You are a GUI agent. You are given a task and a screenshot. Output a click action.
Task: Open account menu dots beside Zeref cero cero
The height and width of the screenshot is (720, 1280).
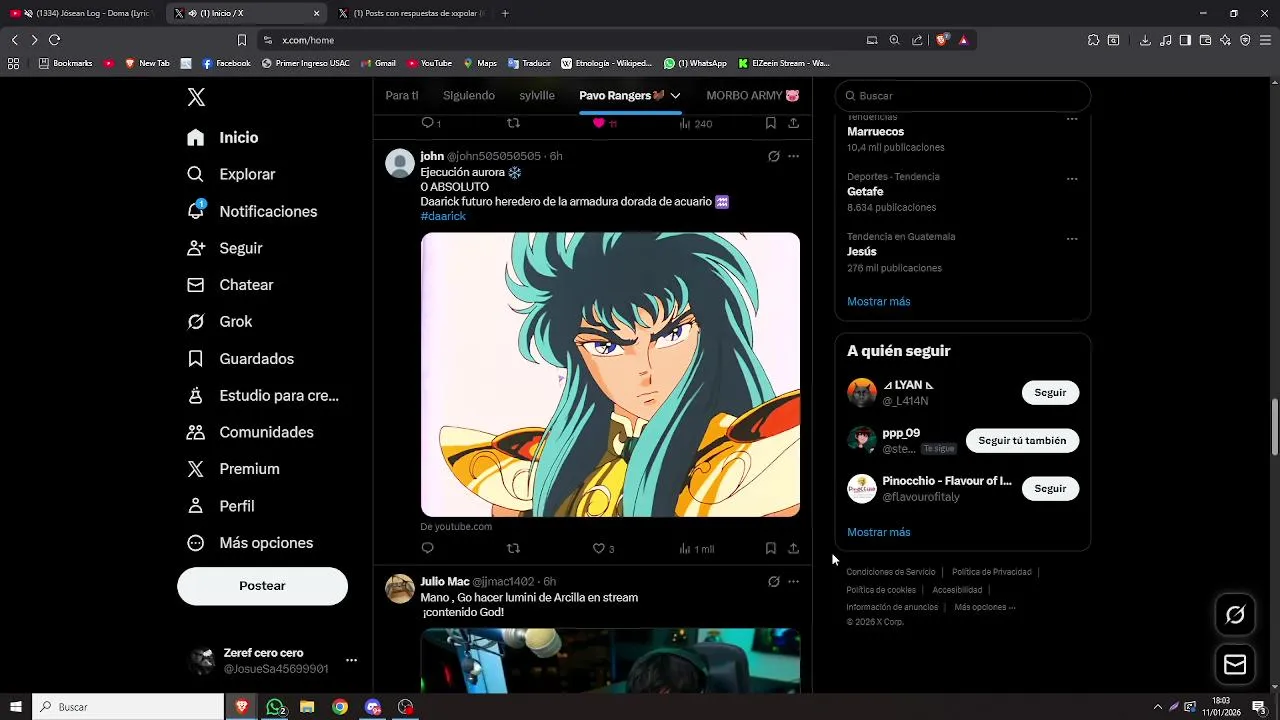point(351,660)
